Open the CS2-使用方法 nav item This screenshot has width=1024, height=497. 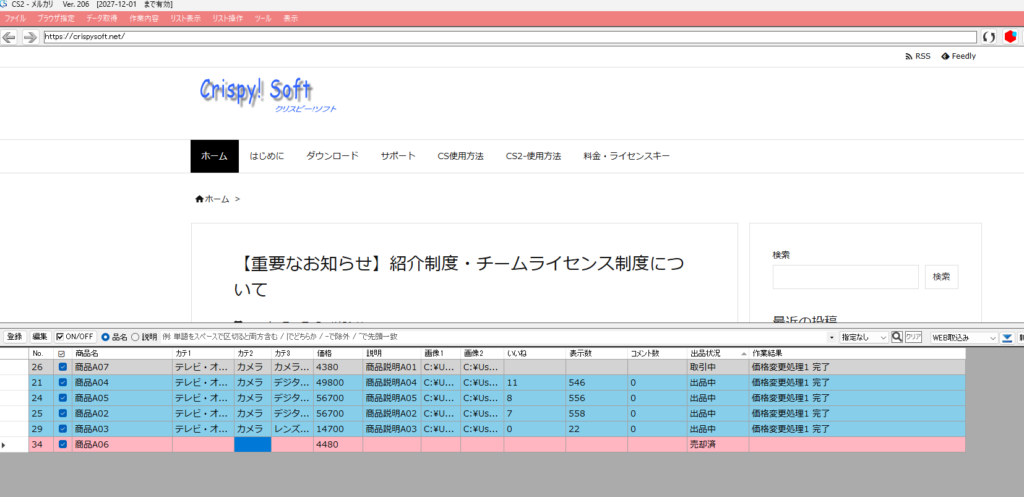(534, 156)
